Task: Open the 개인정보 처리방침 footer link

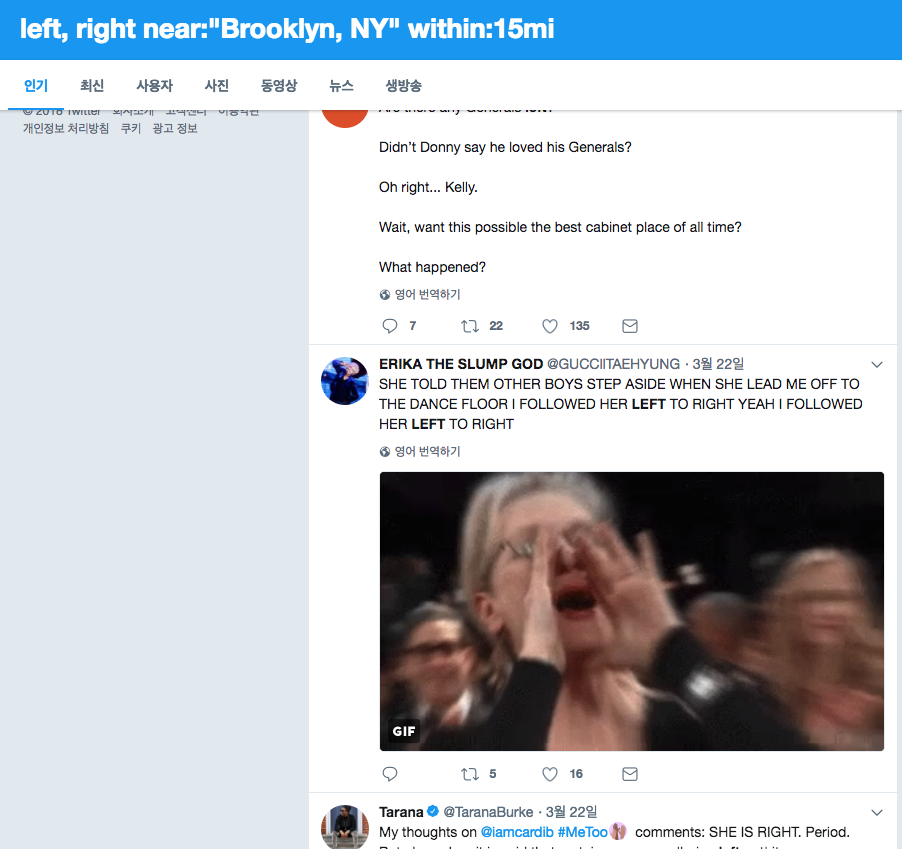Action: click(x=66, y=129)
